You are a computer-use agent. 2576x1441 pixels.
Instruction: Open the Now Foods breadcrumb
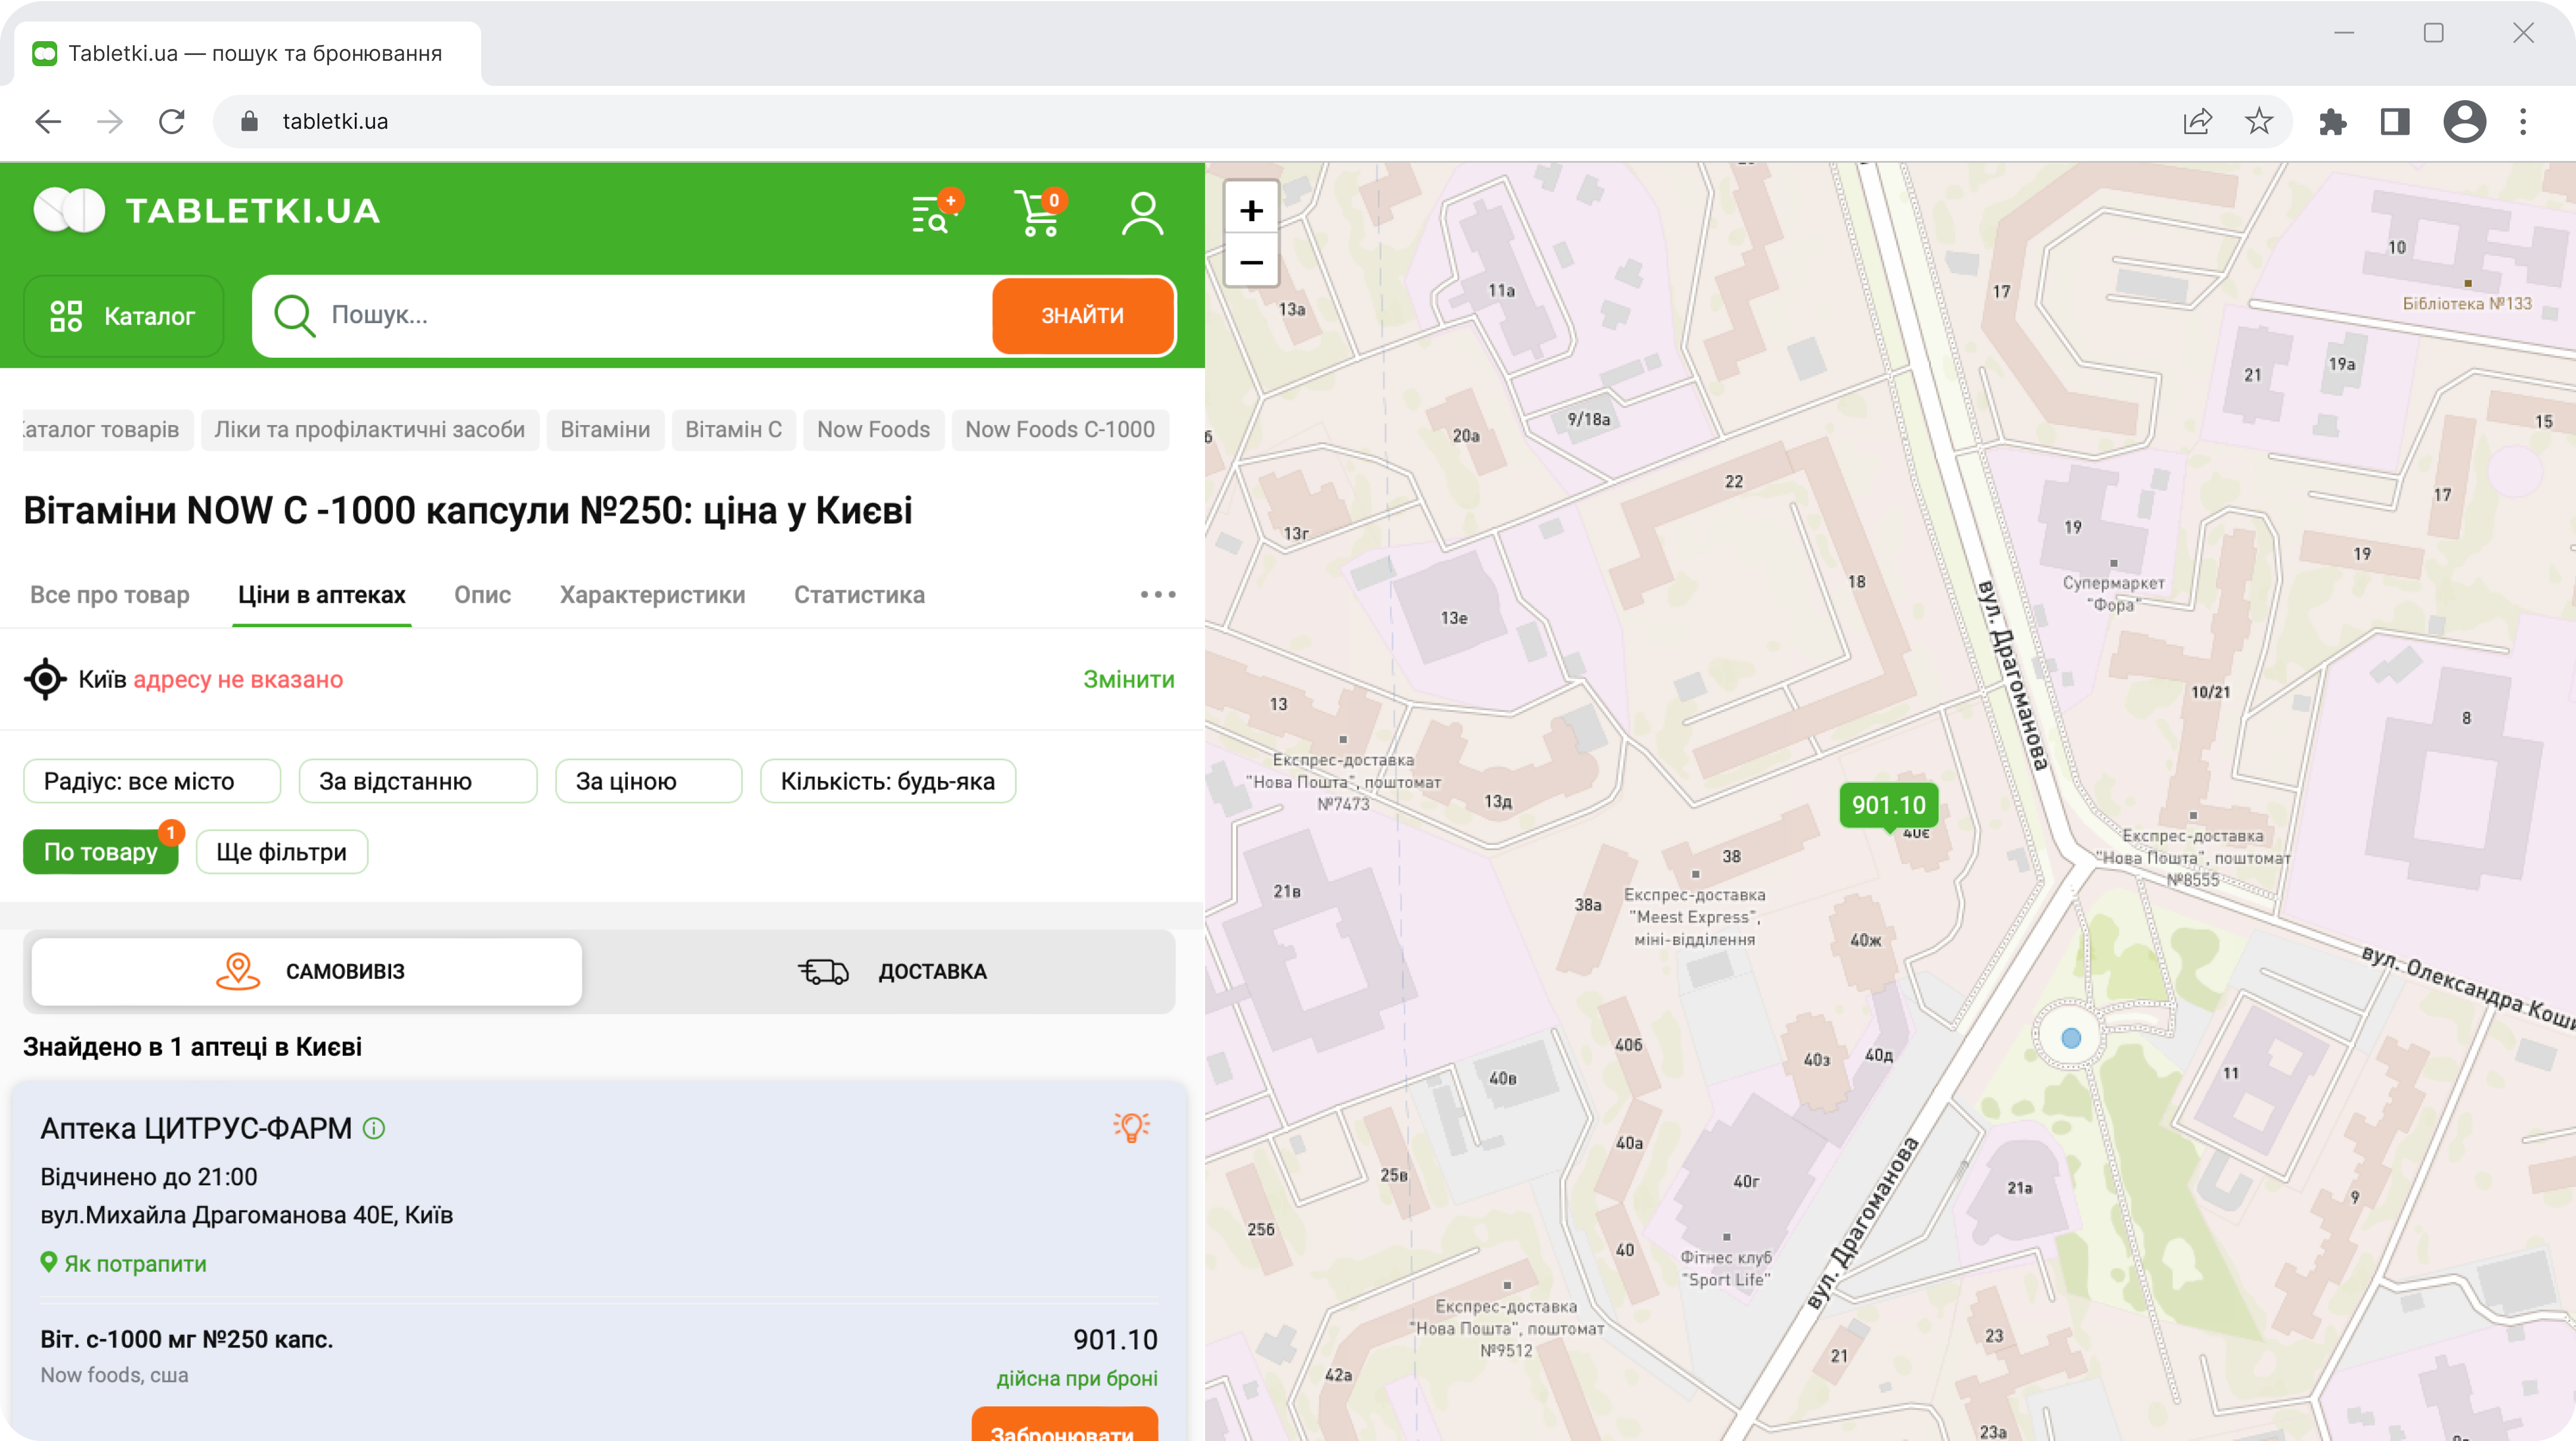coord(873,429)
